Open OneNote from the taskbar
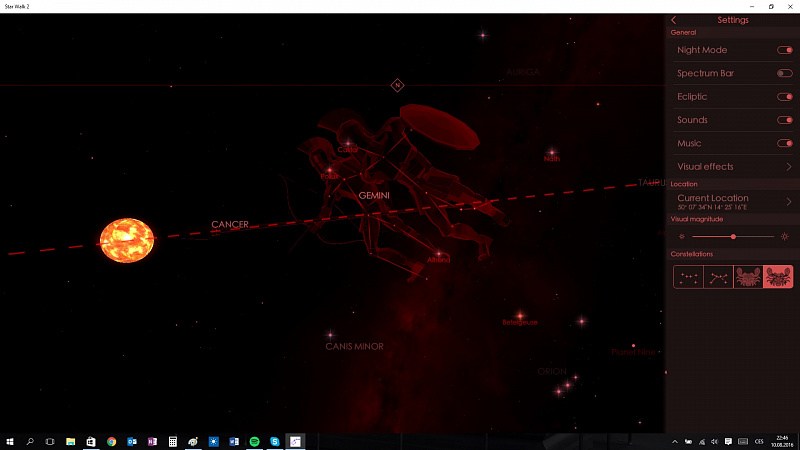 tap(152, 442)
